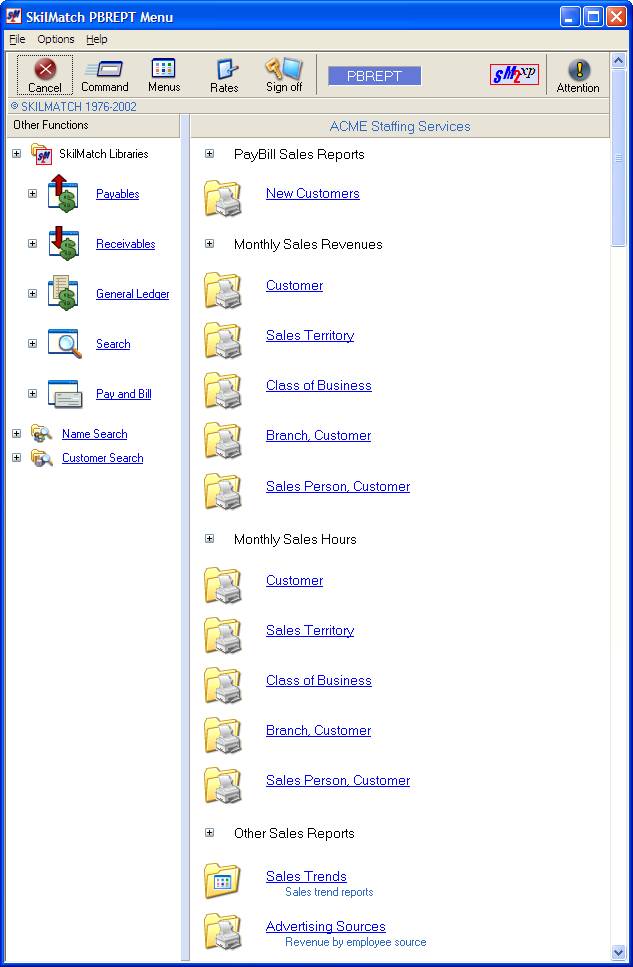Click the vertical scrollbar down arrow

(618, 952)
